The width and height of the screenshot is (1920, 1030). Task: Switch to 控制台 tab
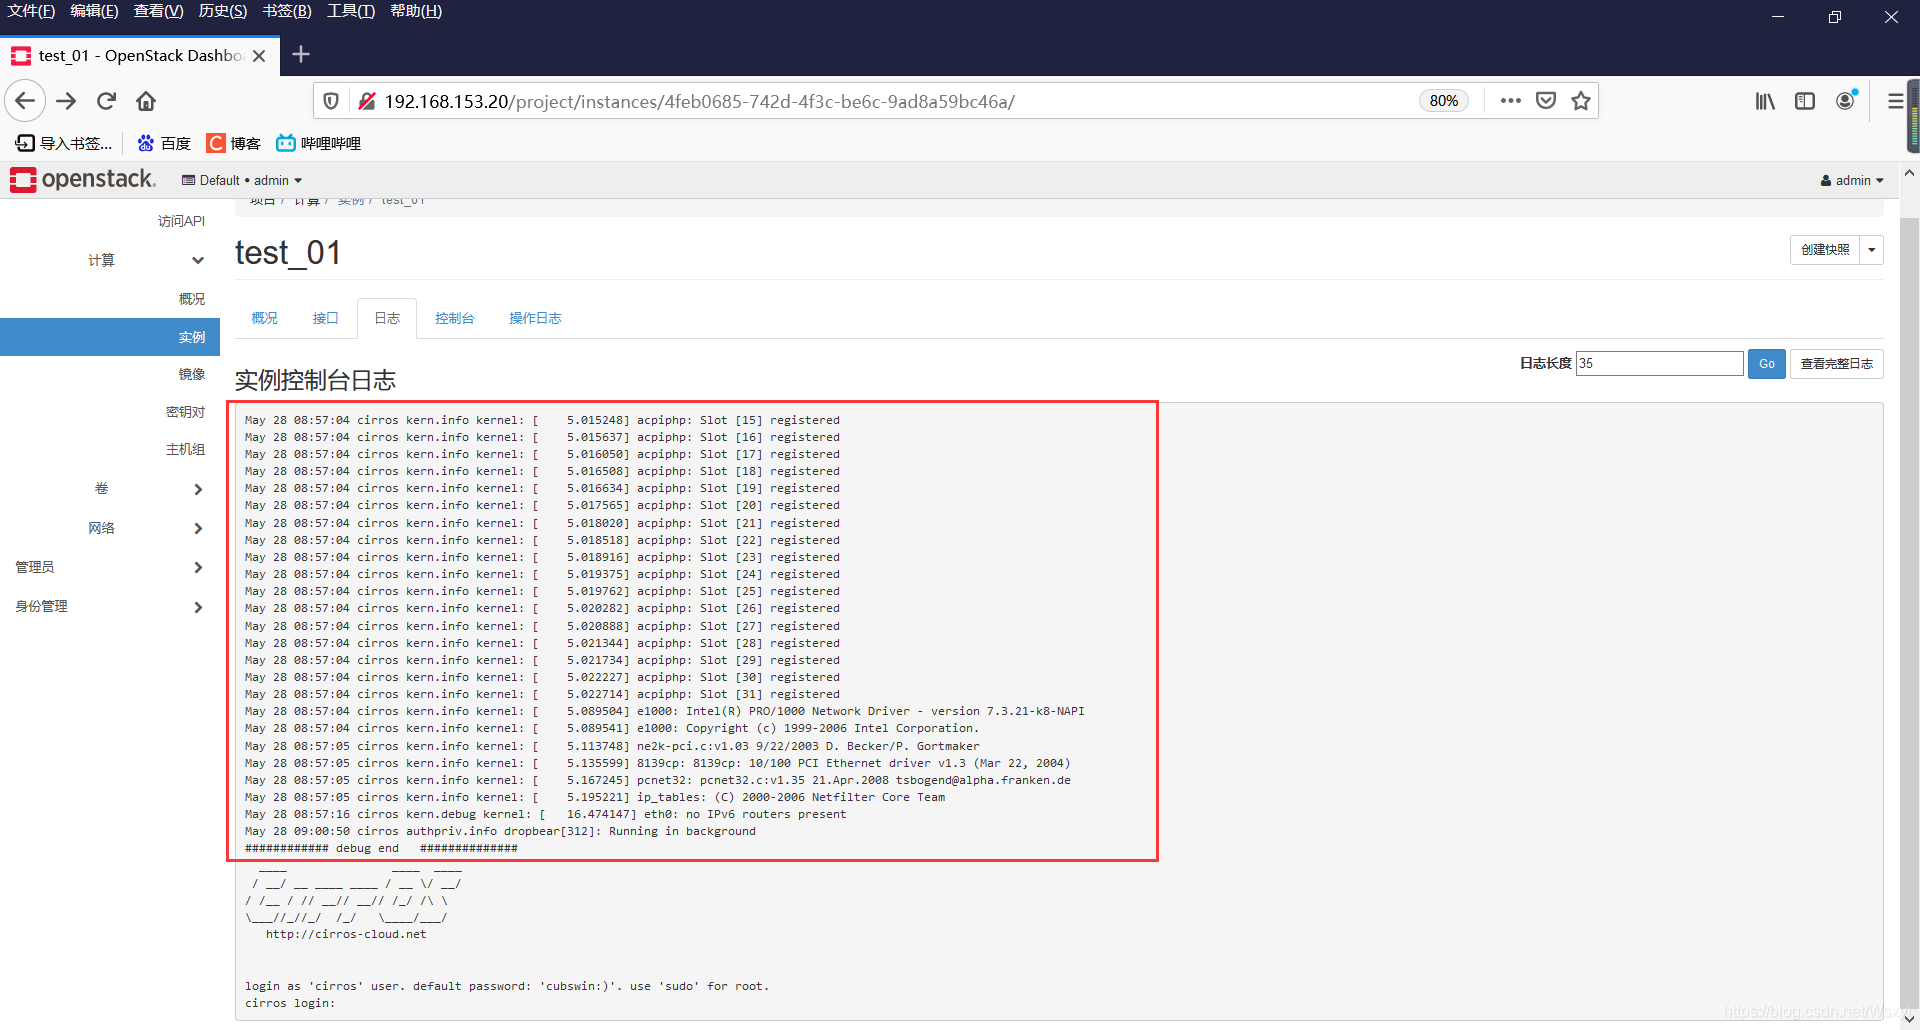(455, 318)
